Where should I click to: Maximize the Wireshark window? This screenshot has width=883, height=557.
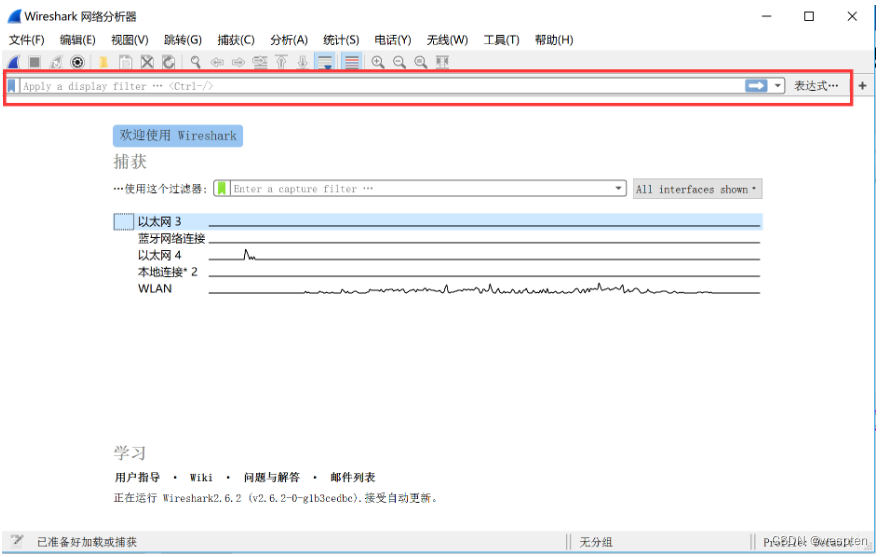click(809, 16)
